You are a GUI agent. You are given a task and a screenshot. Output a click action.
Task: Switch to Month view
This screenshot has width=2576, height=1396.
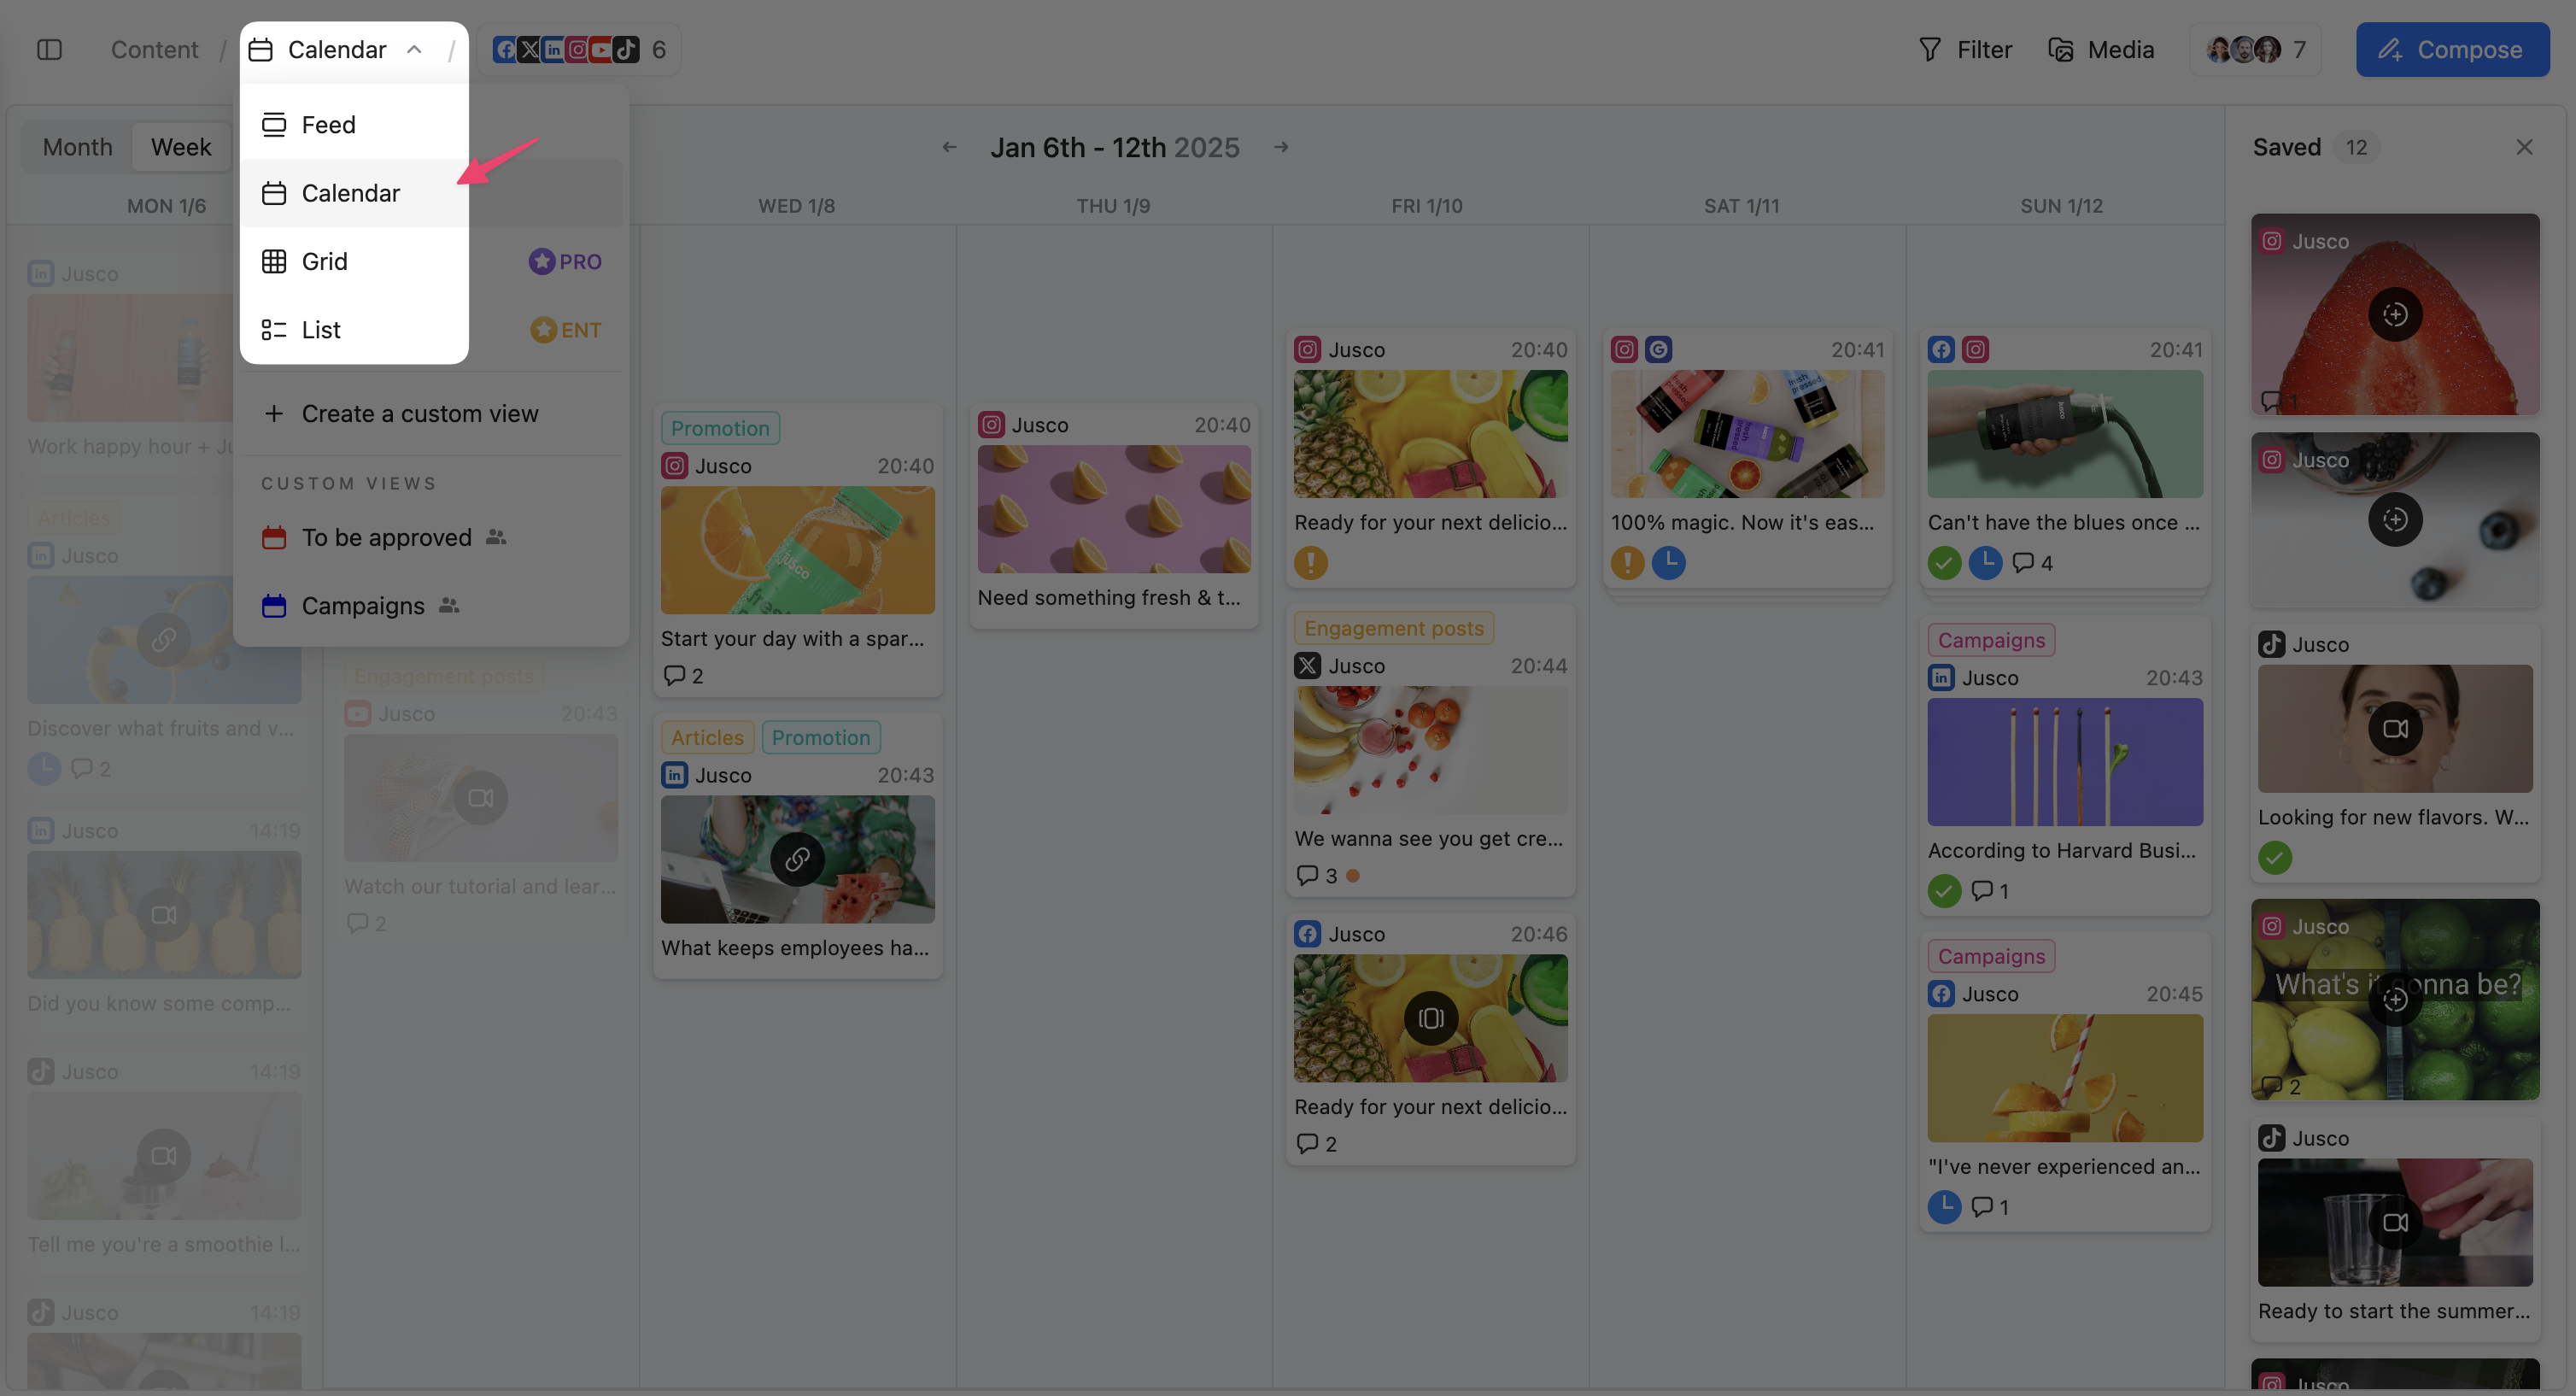pyautogui.click(x=77, y=147)
